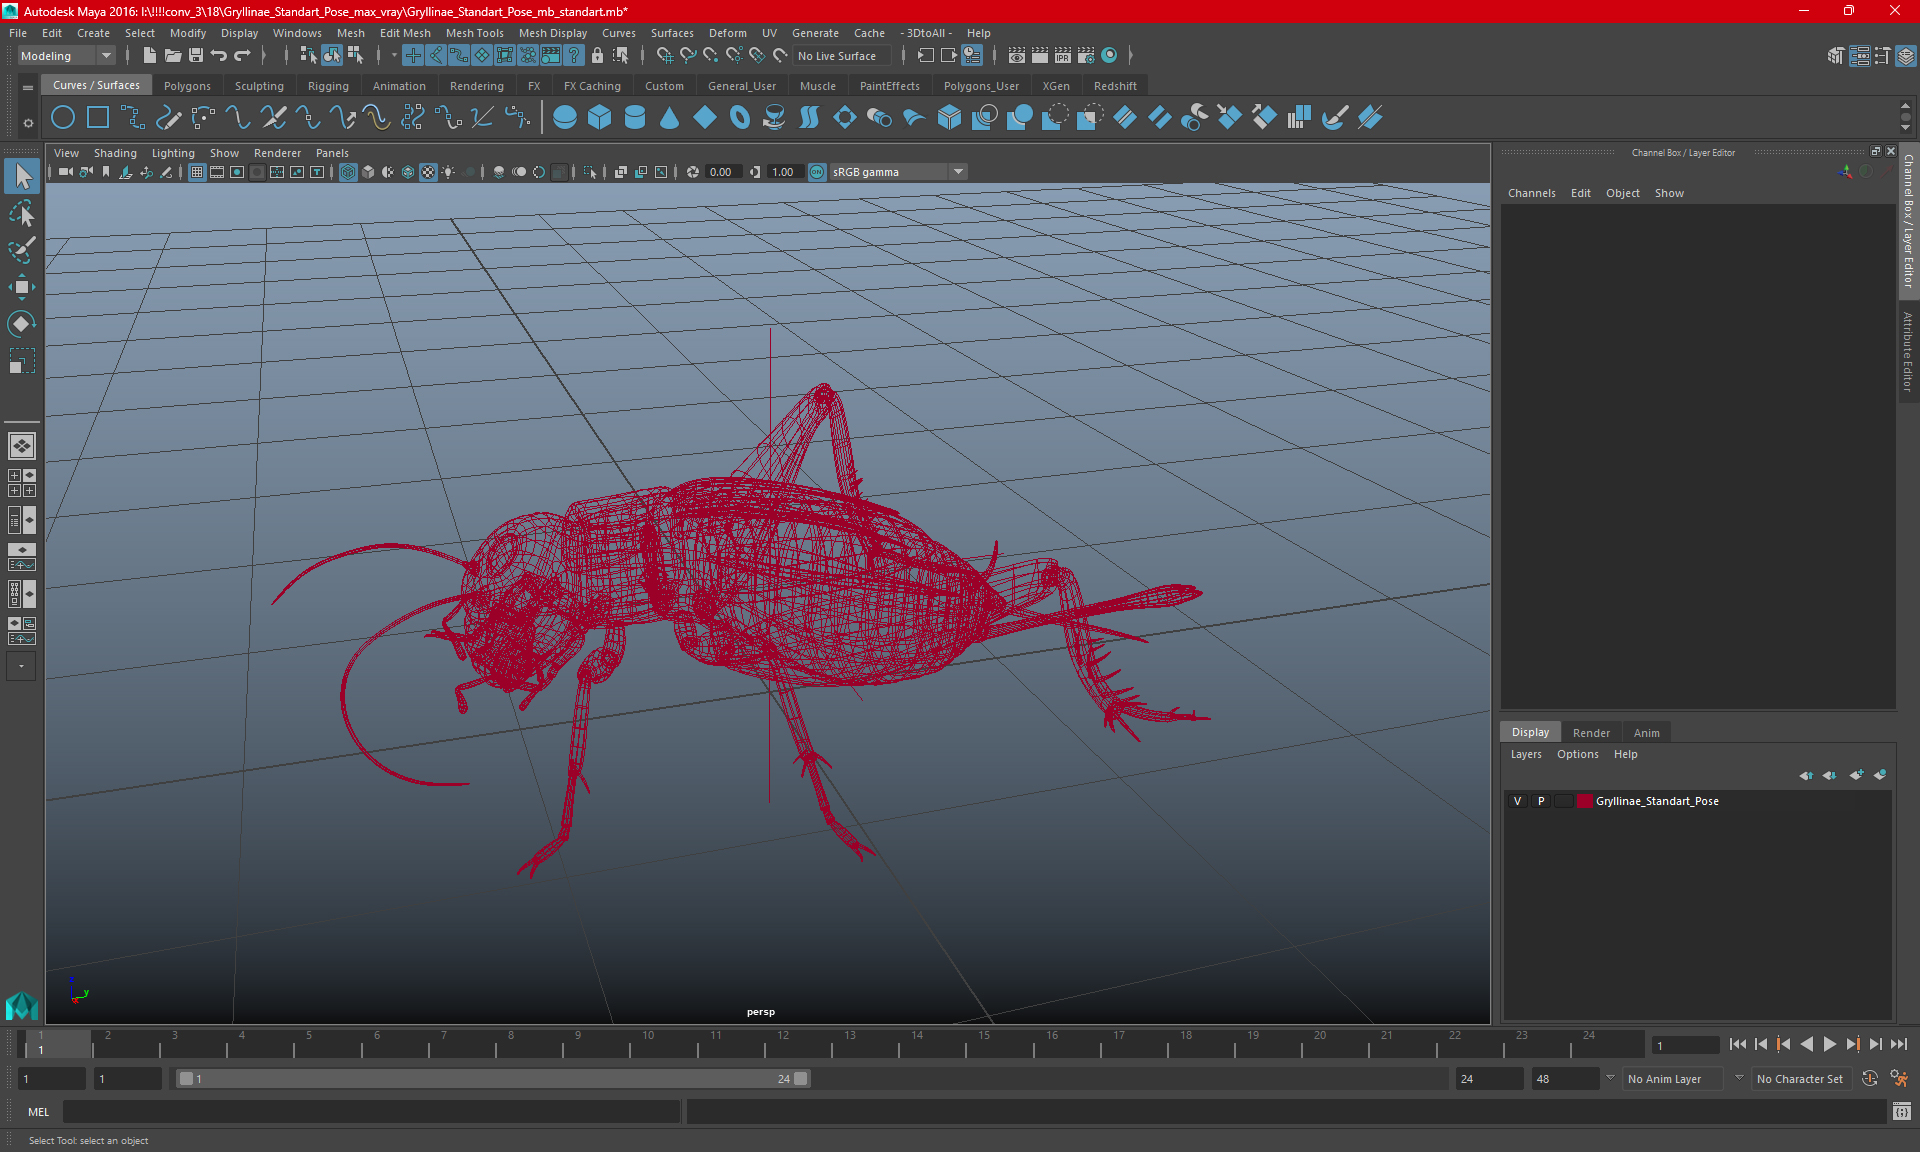Switch to the Rigging shelf tab
The width and height of the screenshot is (1920, 1152).
pyautogui.click(x=328, y=86)
